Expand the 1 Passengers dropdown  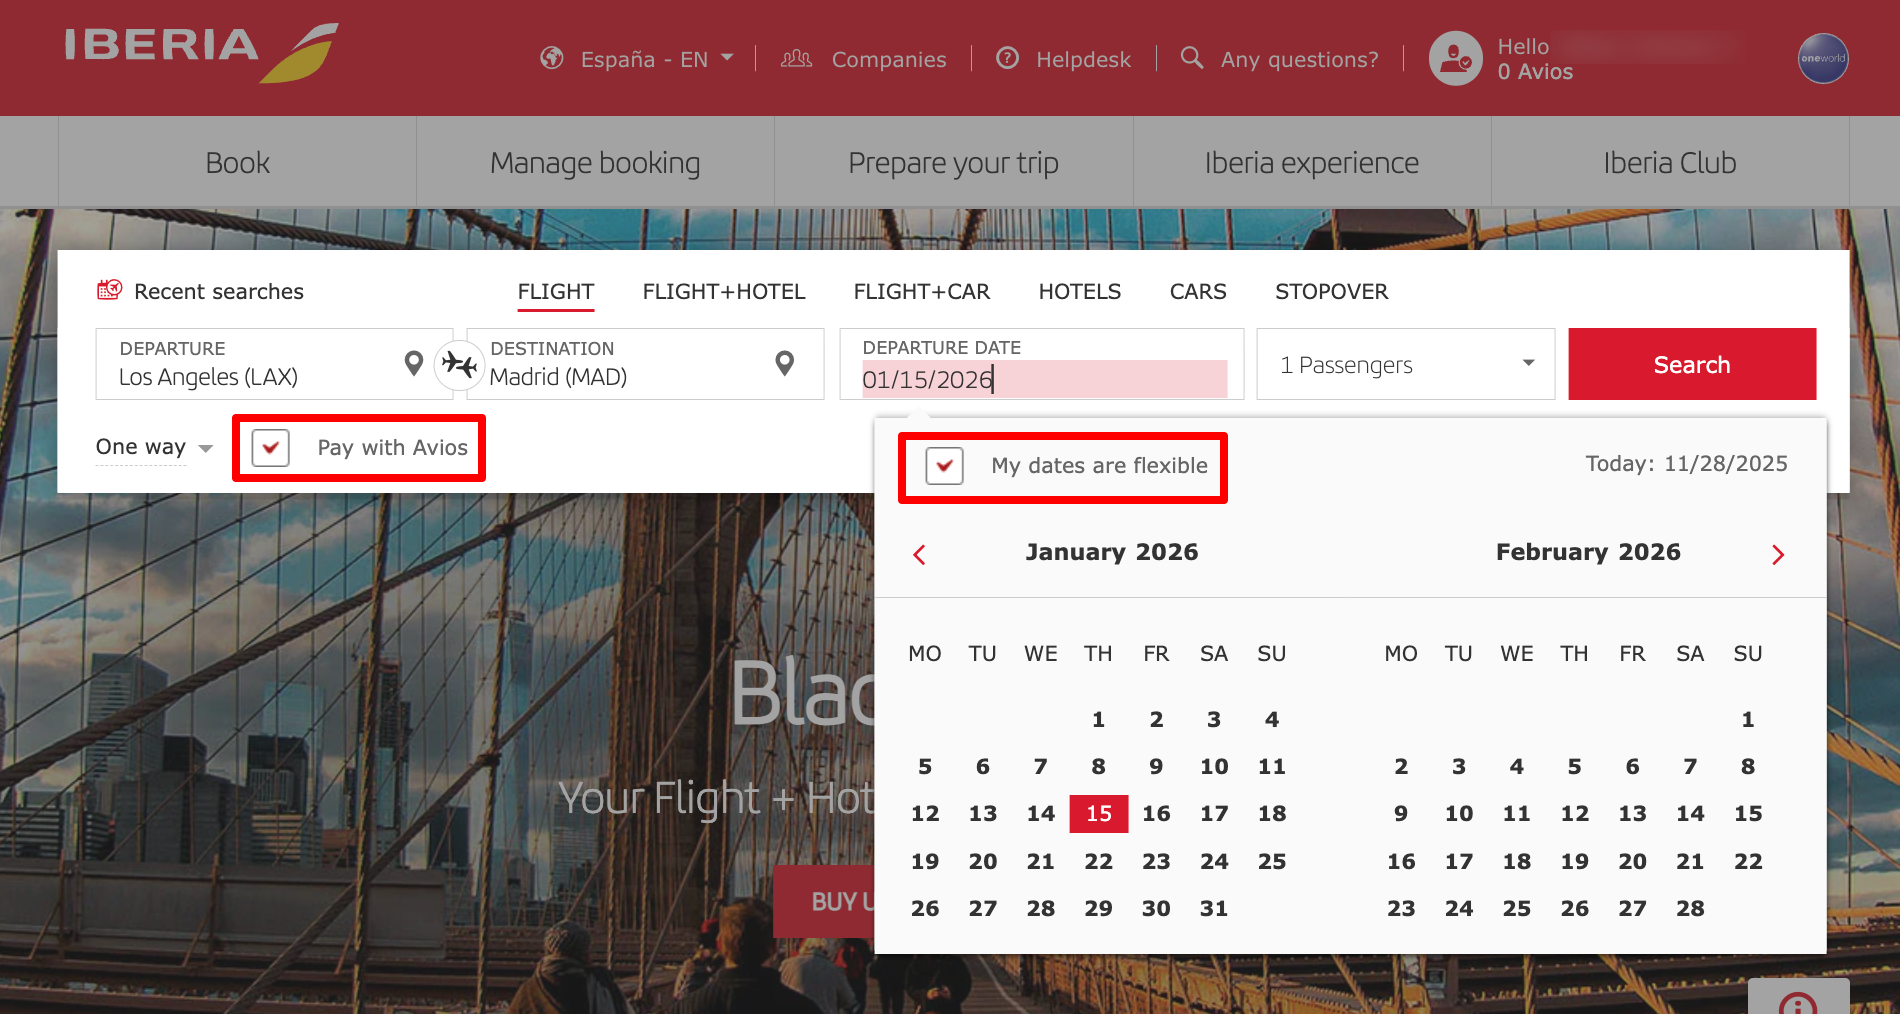tap(1406, 364)
